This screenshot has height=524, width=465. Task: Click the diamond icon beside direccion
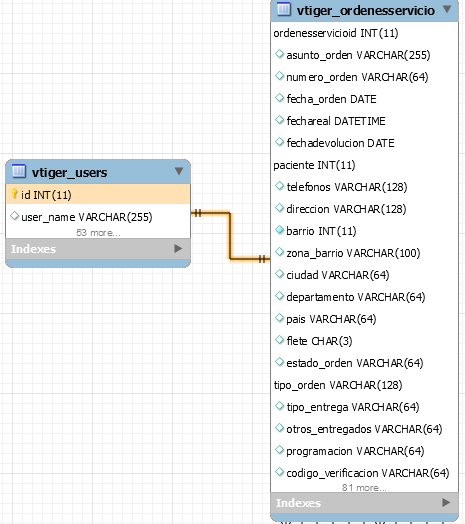279,208
